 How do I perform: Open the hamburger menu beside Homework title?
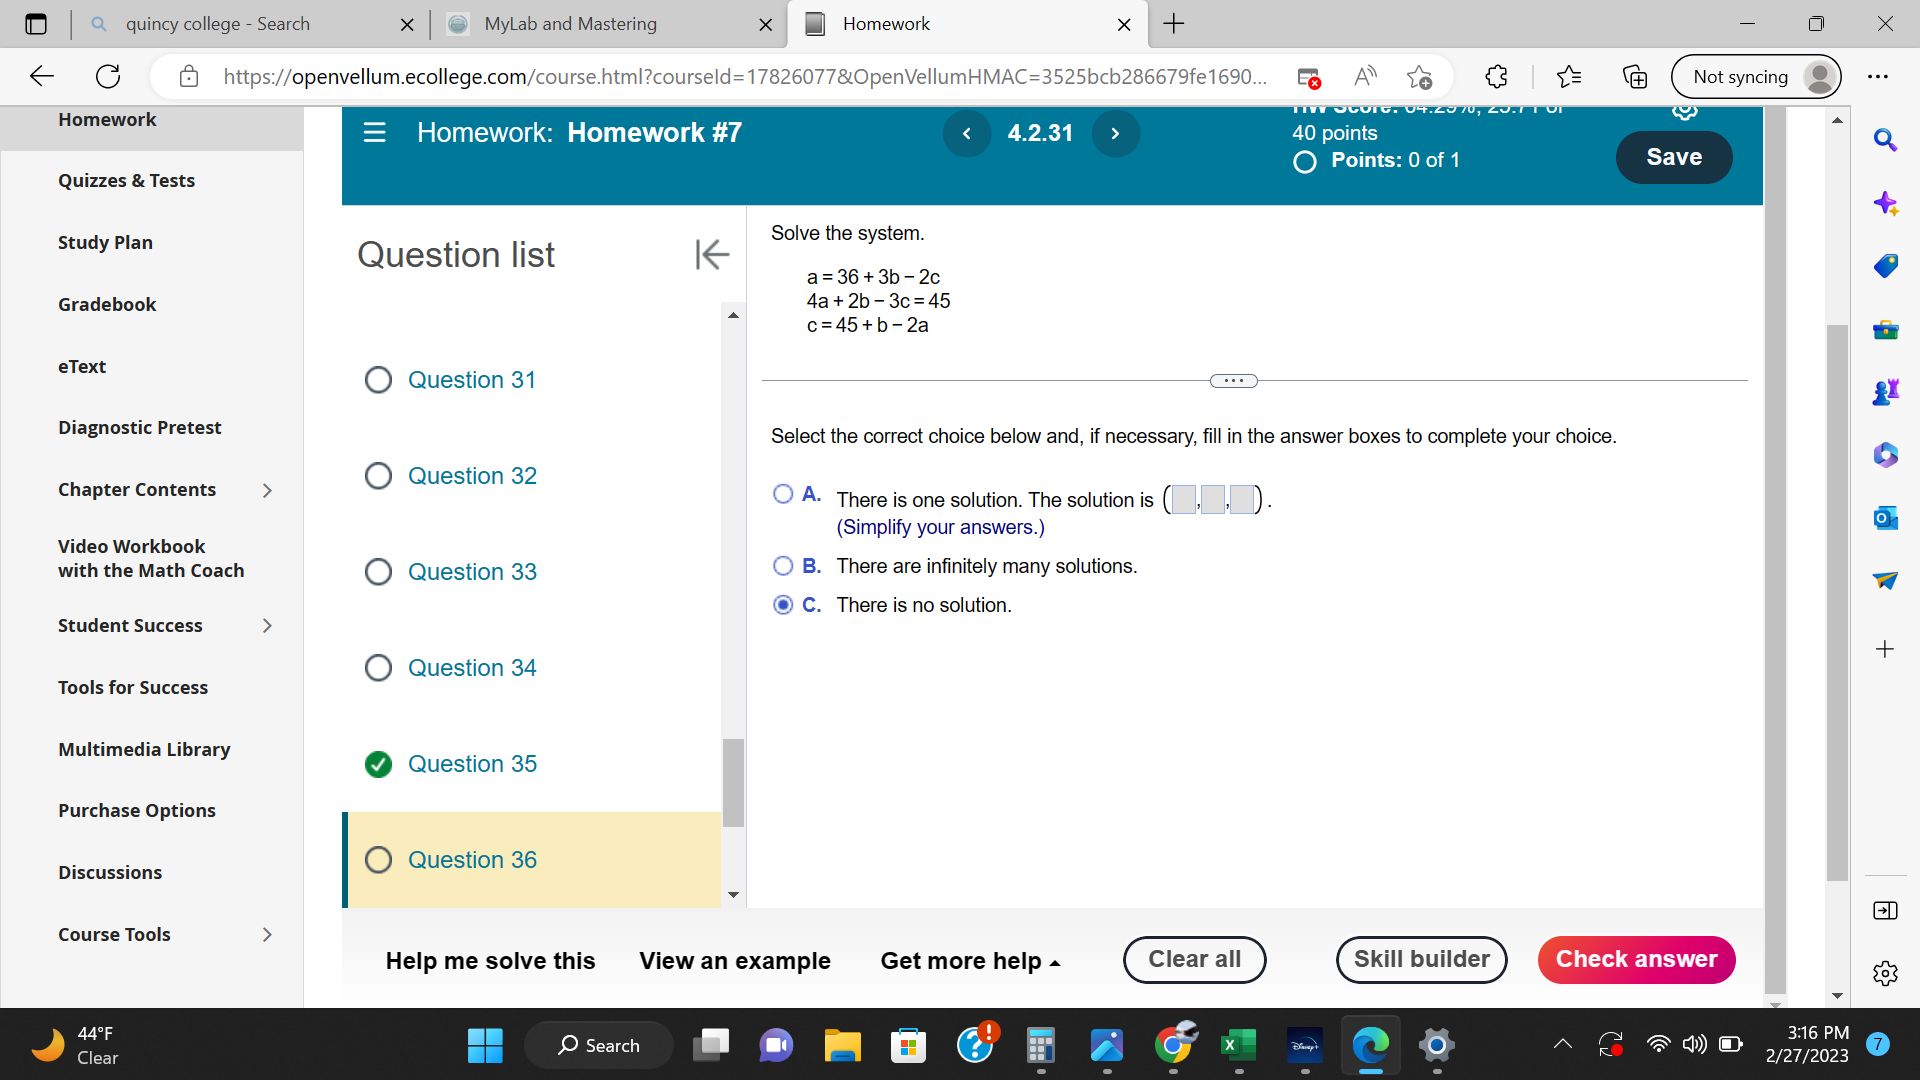pyautogui.click(x=374, y=133)
